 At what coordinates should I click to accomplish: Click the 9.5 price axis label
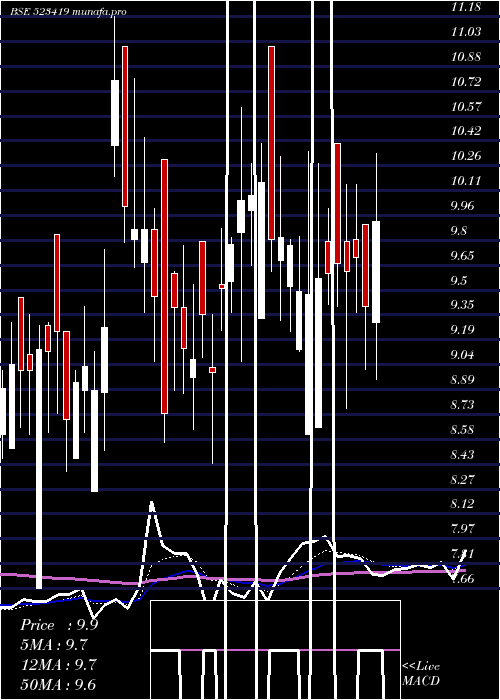[459, 280]
